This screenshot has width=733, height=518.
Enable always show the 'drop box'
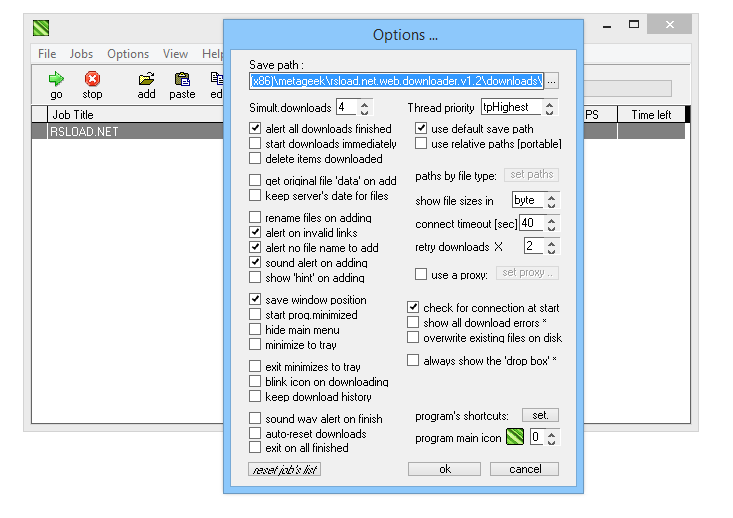tap(413, 360)
